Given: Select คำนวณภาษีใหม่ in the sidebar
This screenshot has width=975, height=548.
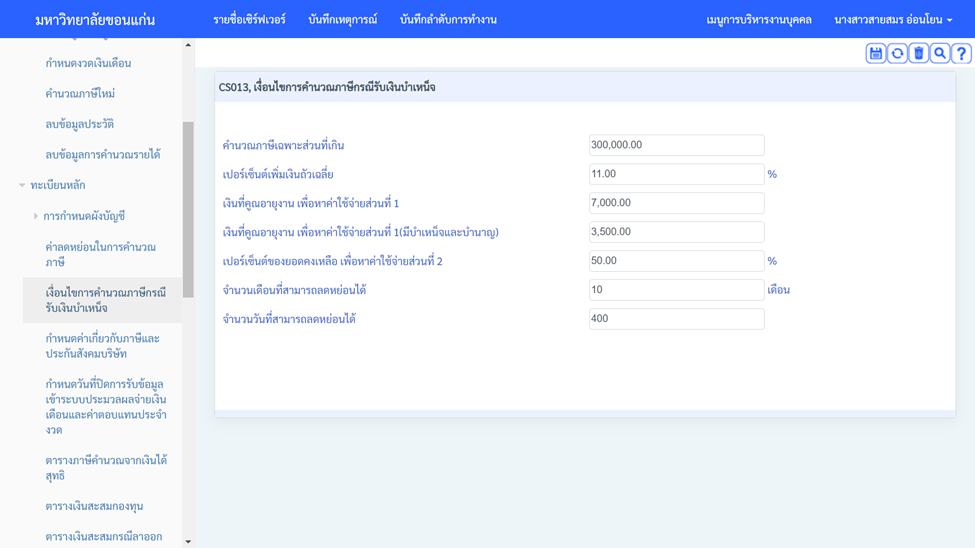Looking at the screenshot, I should 80,94.
